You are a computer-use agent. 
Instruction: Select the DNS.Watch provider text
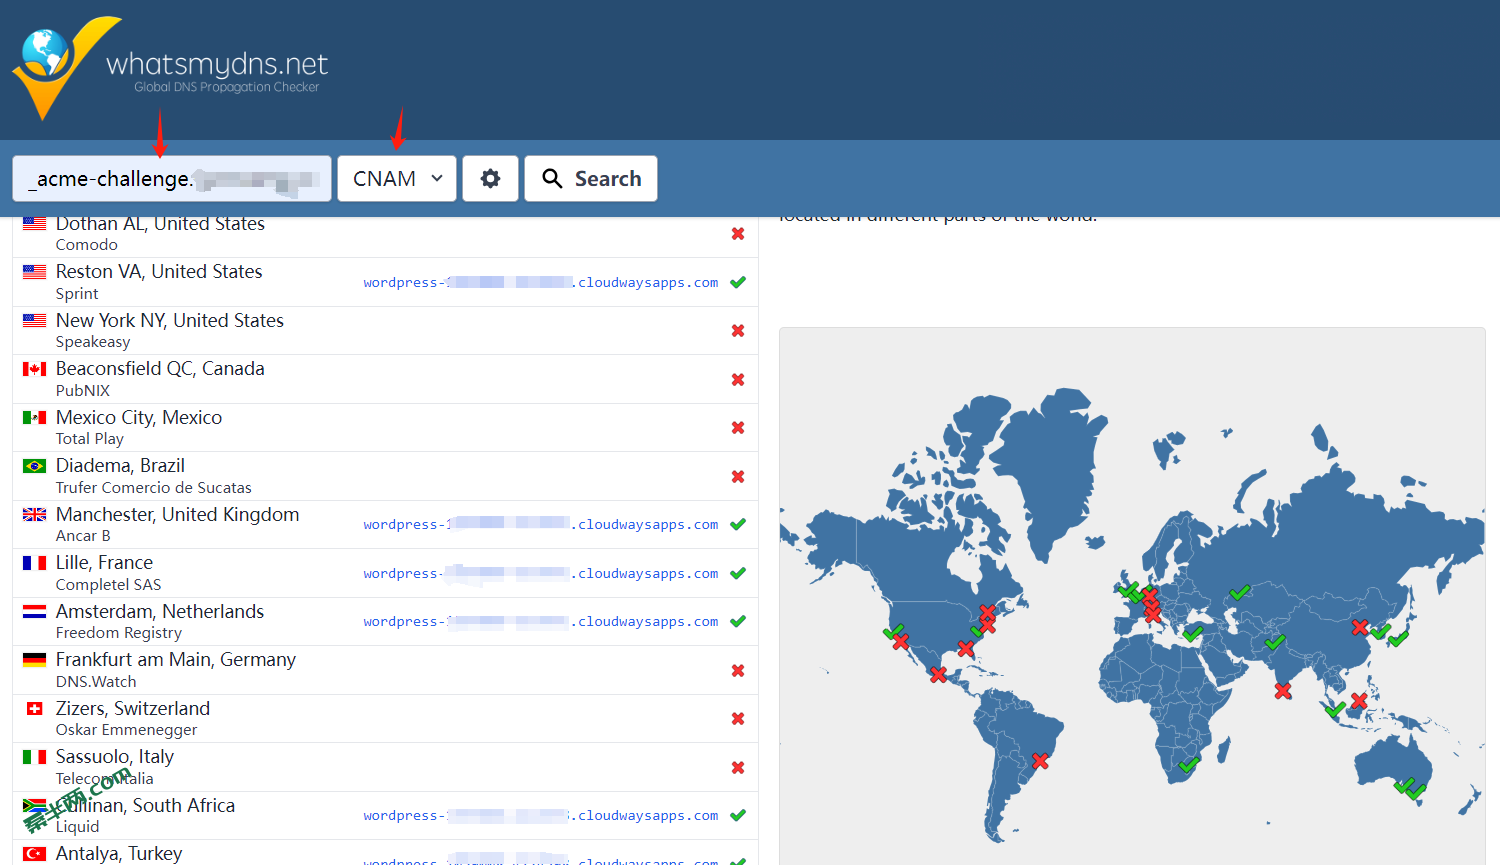pos(96,681)
